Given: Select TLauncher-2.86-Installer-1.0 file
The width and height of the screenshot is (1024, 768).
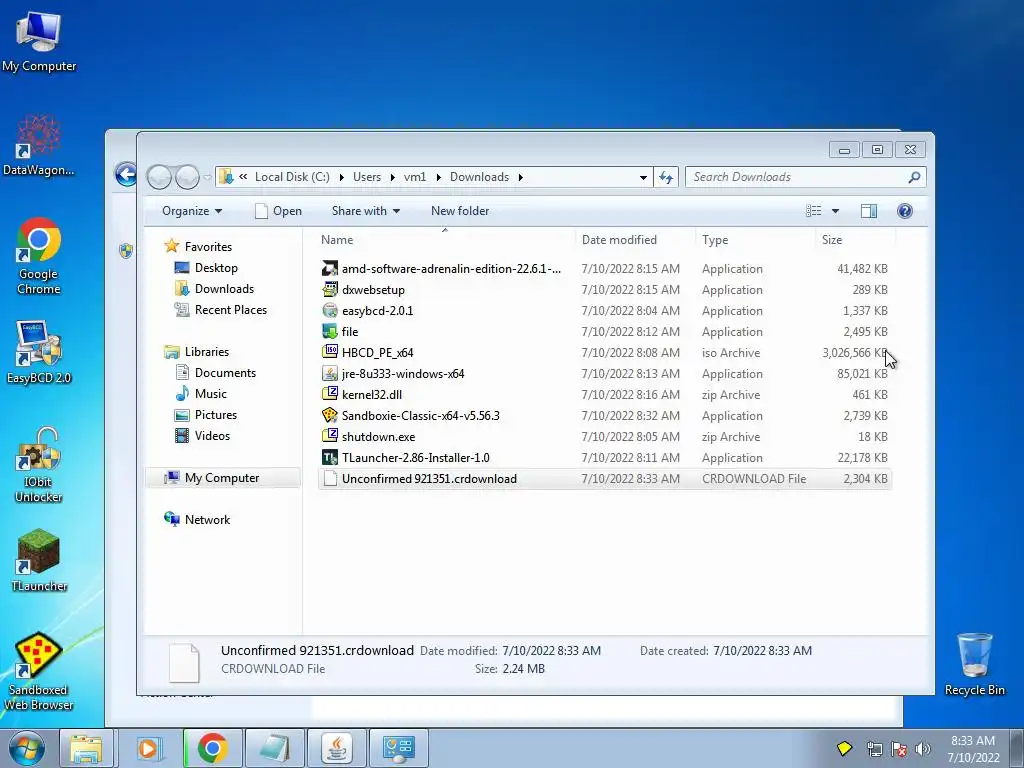Looking at the screenshot, I should [605, 458].
